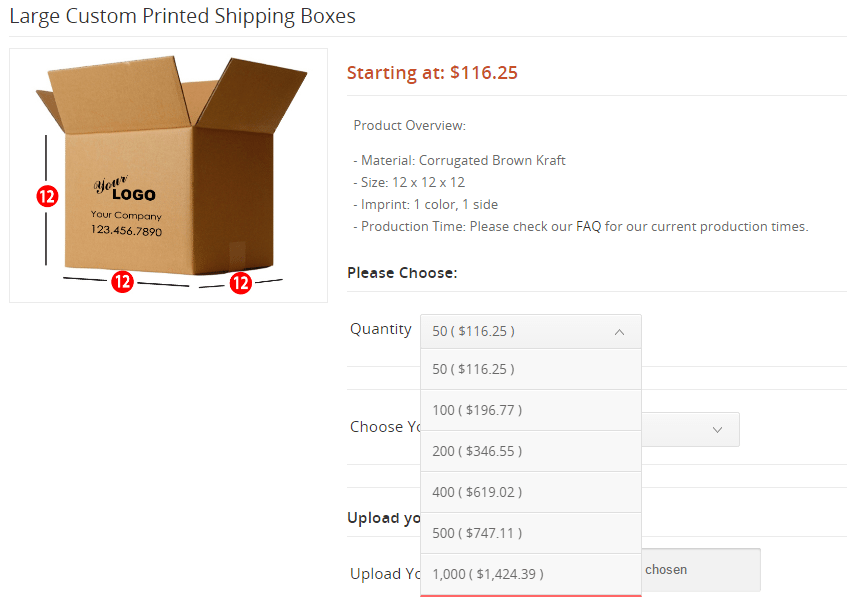Pick the 200 ( $346.55 ) quantity option
This screenshot has width=847, height=610.
pos(531,451)
